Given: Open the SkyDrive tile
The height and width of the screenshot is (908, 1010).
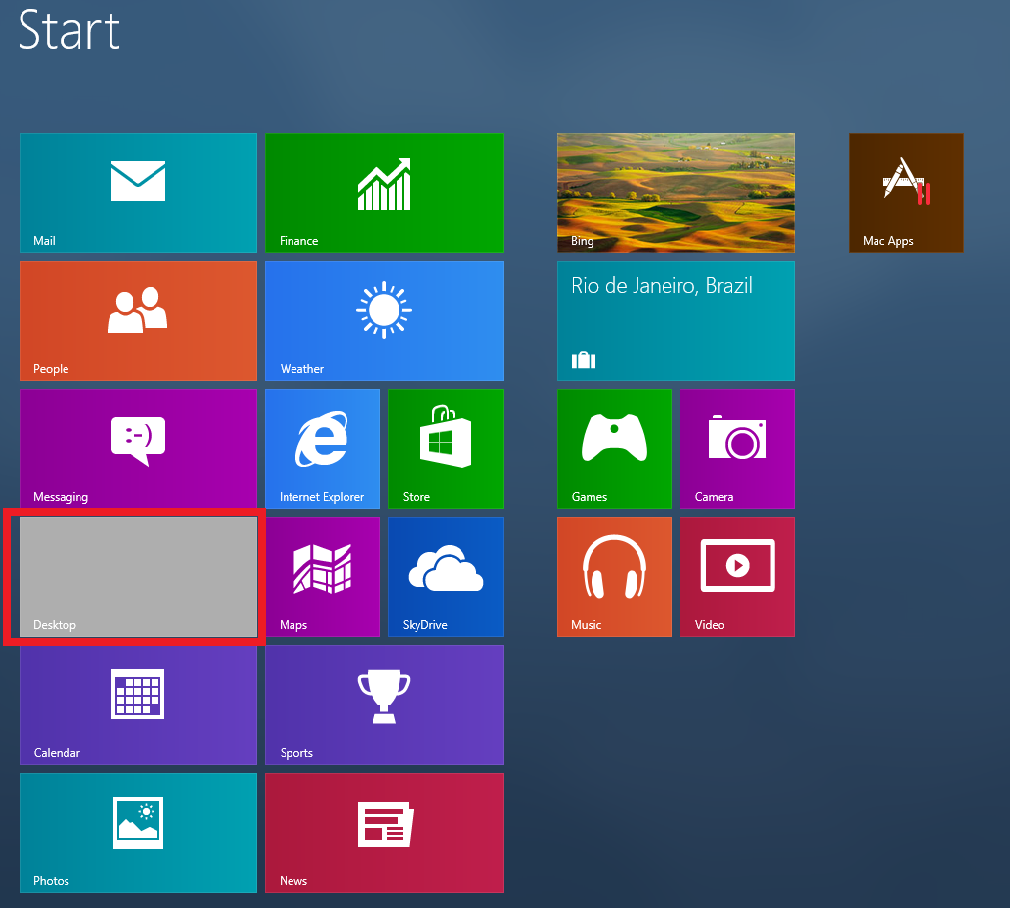Looking at the screenshot, I should (446, 577).
